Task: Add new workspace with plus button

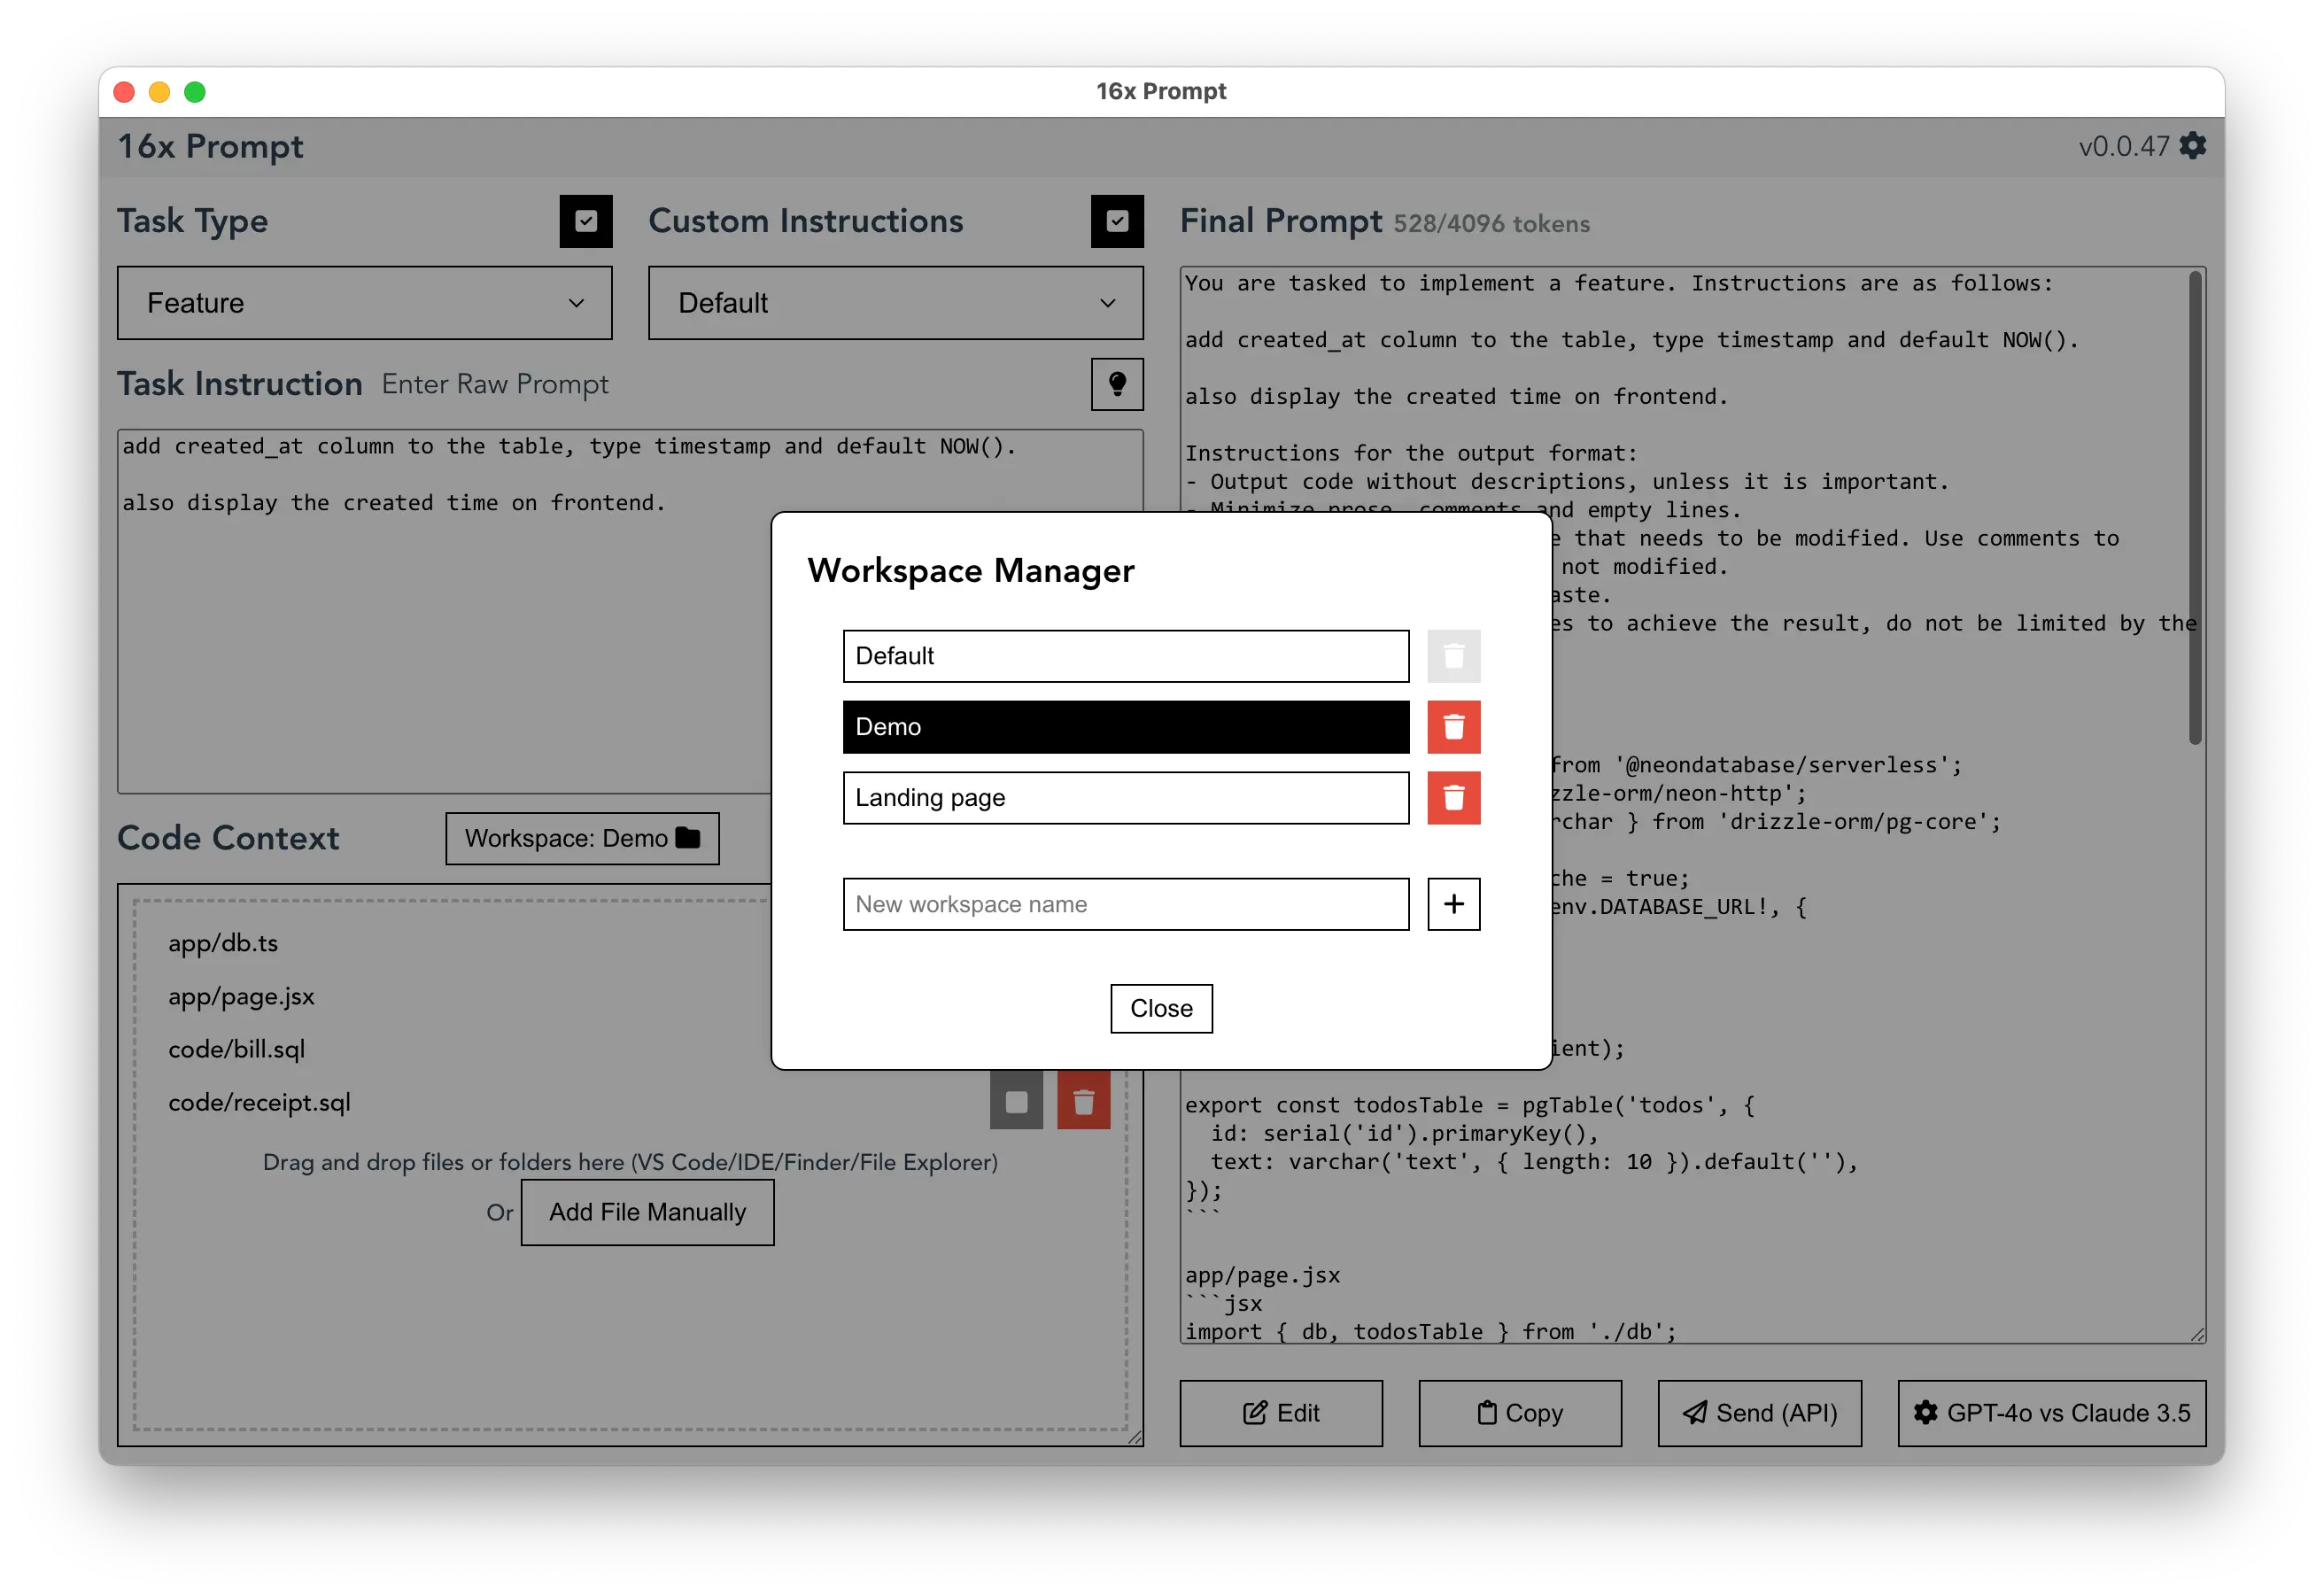Action: 1453,904
